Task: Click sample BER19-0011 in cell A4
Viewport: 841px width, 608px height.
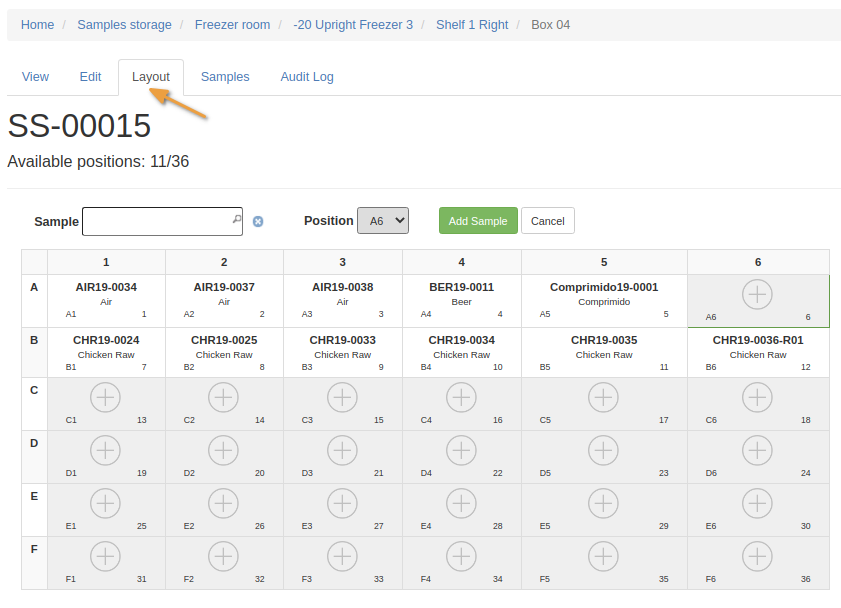Action: pyautogui.click(x=461, y=287)
